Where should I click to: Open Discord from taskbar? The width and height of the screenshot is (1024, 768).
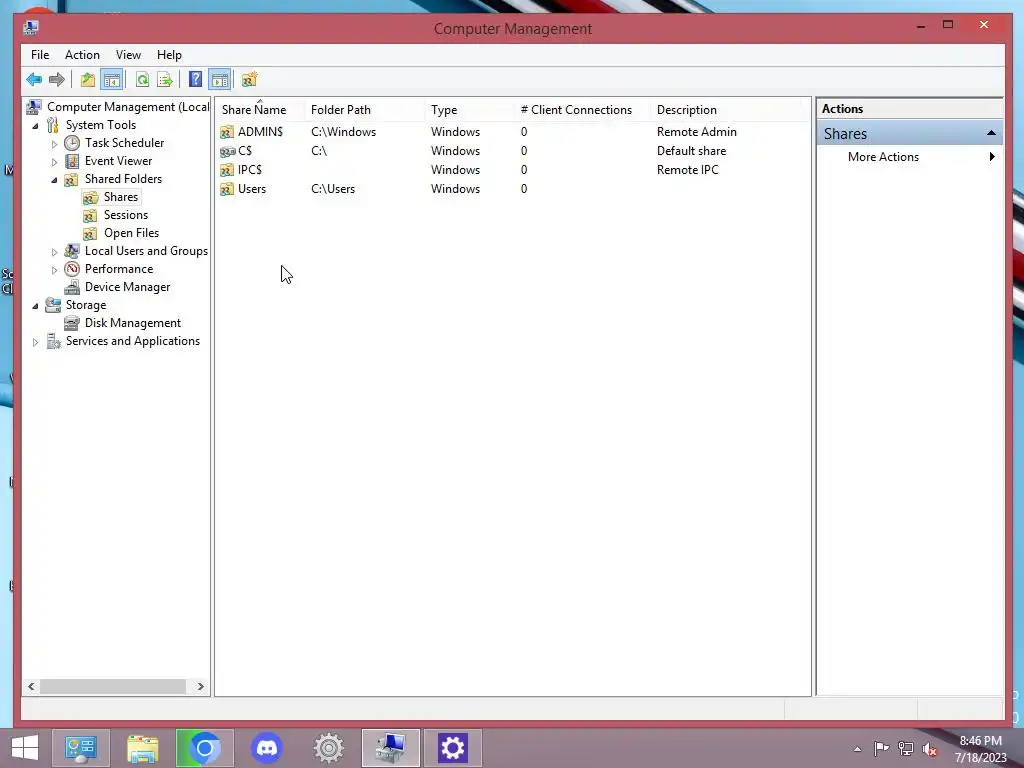(266, 748)
